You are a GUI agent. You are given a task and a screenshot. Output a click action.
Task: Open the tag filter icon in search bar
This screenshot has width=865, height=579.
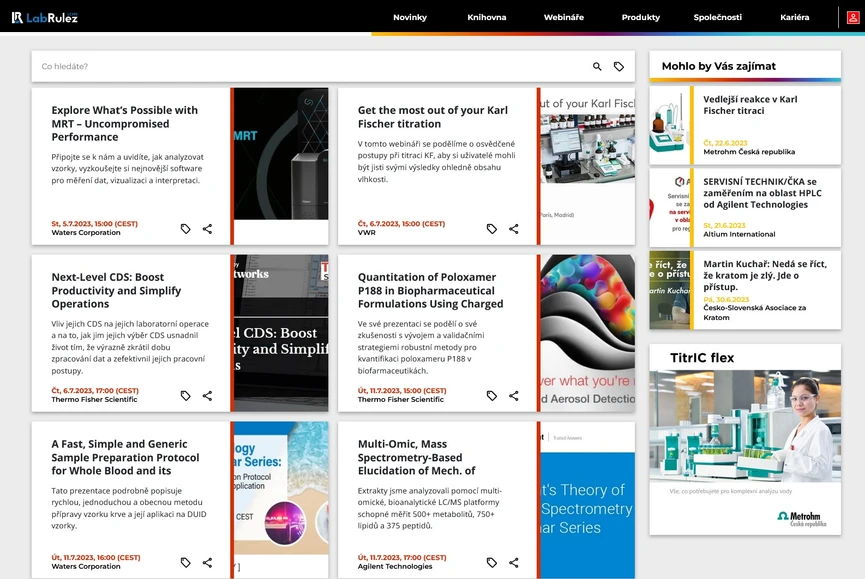(619, 66)
